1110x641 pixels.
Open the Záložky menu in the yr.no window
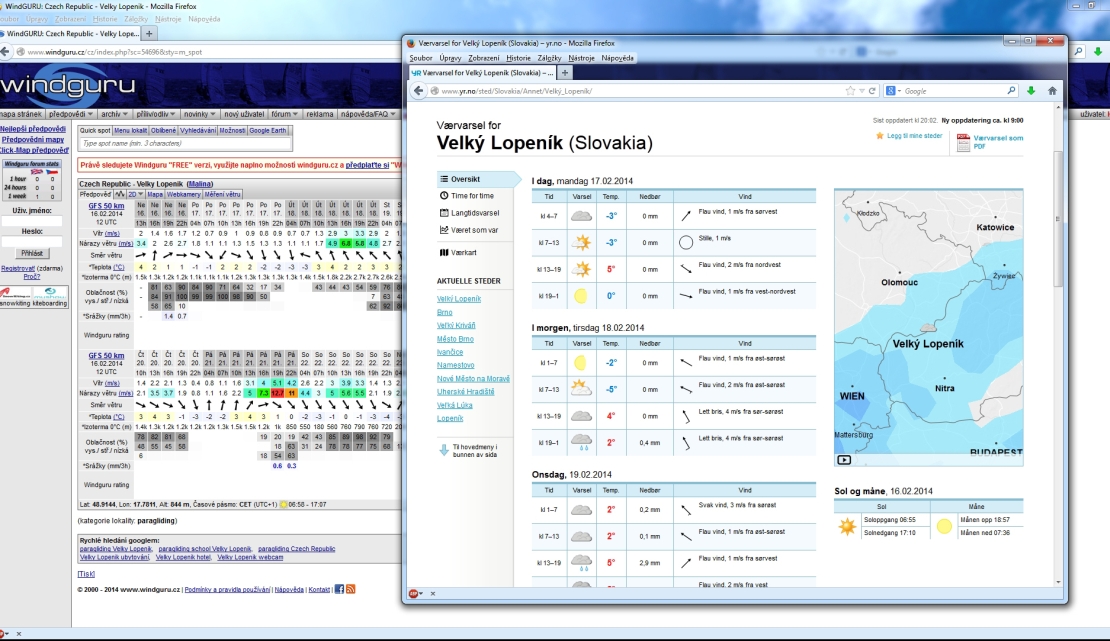click(549, 58)
